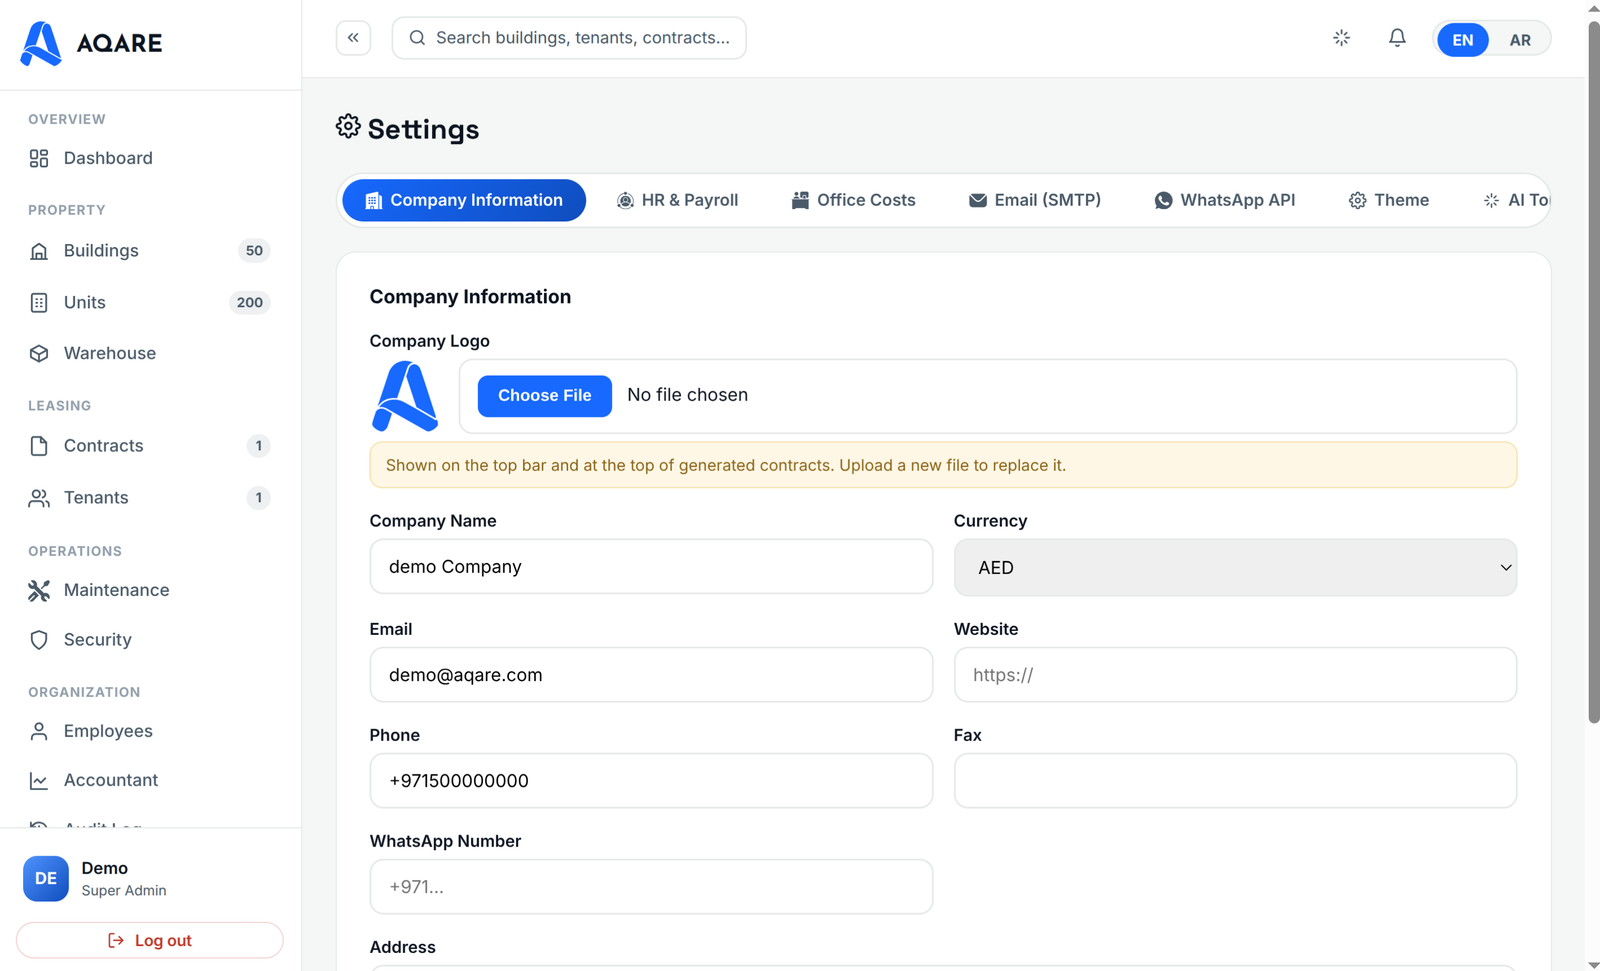
Task: Open Office Costs tab
Action: click(x=853, y=200)
